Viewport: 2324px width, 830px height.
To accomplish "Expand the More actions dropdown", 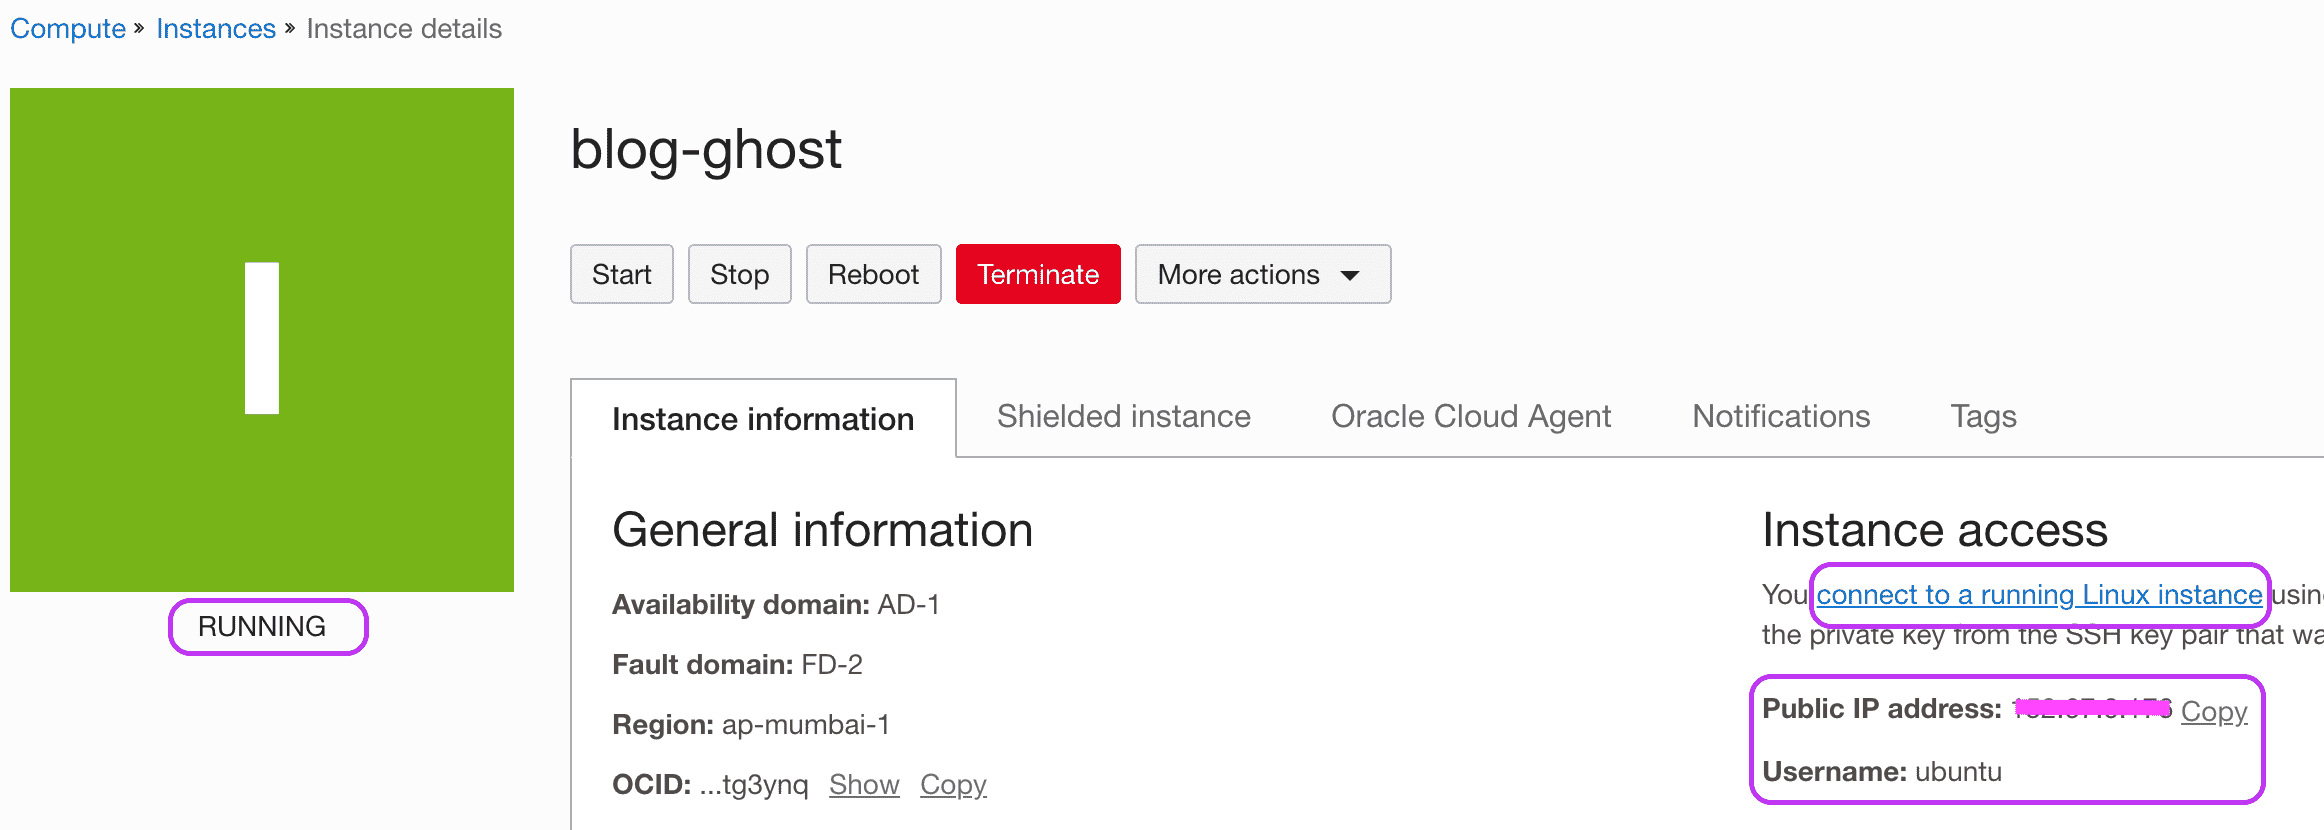I will pyautogui.click(x=1262, y=274).
